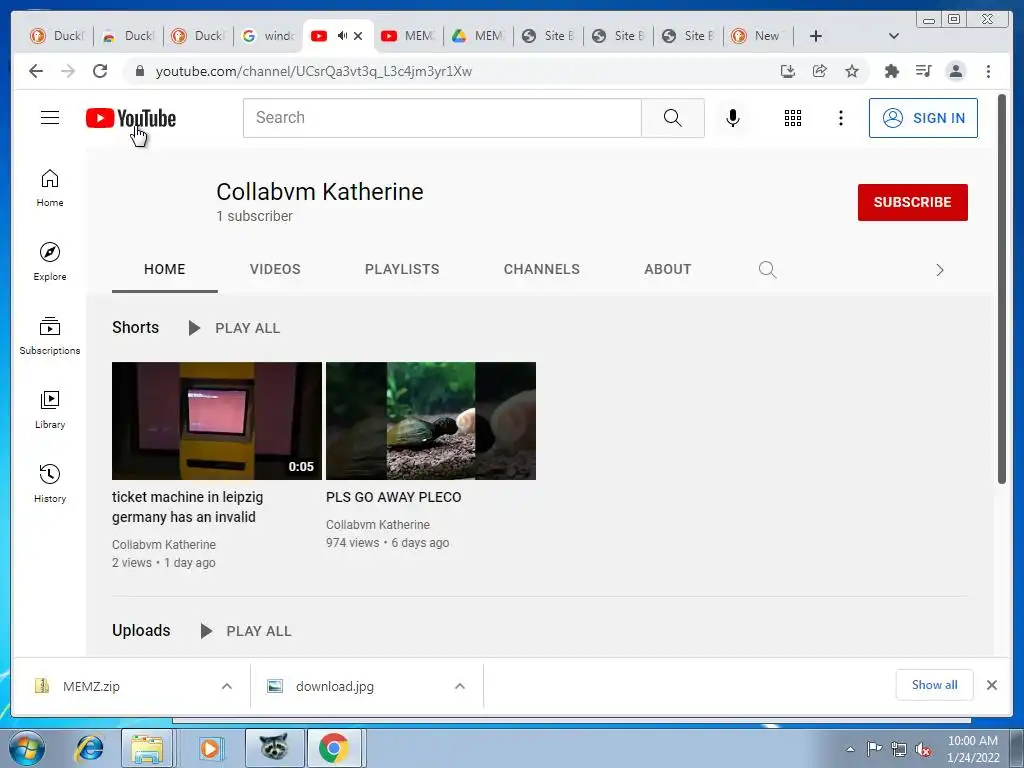Click the pleco fish video thumbnail
This screenshot has width=1024, height=768.
(431, 421)
